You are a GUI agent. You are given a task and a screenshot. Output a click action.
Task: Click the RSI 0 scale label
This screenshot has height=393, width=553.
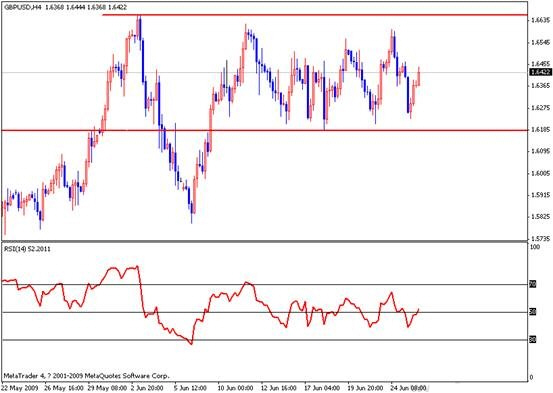531,378
